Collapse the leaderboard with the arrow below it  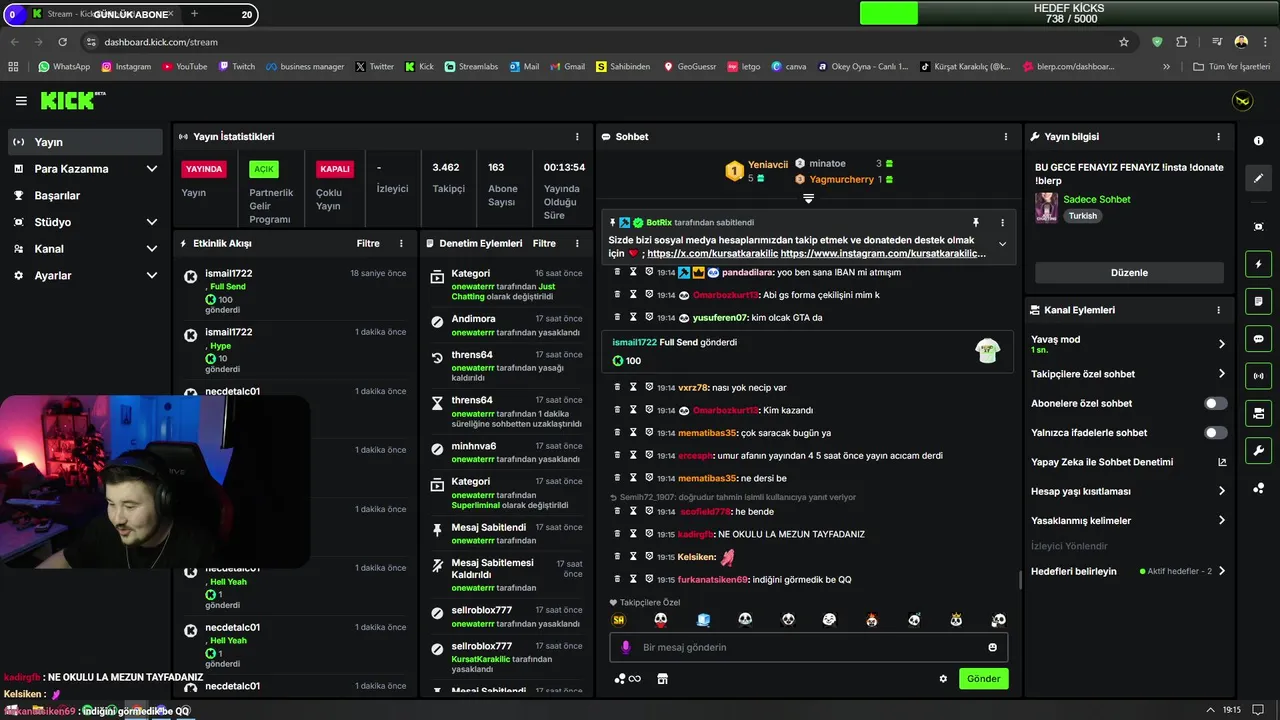click(808, 198)
